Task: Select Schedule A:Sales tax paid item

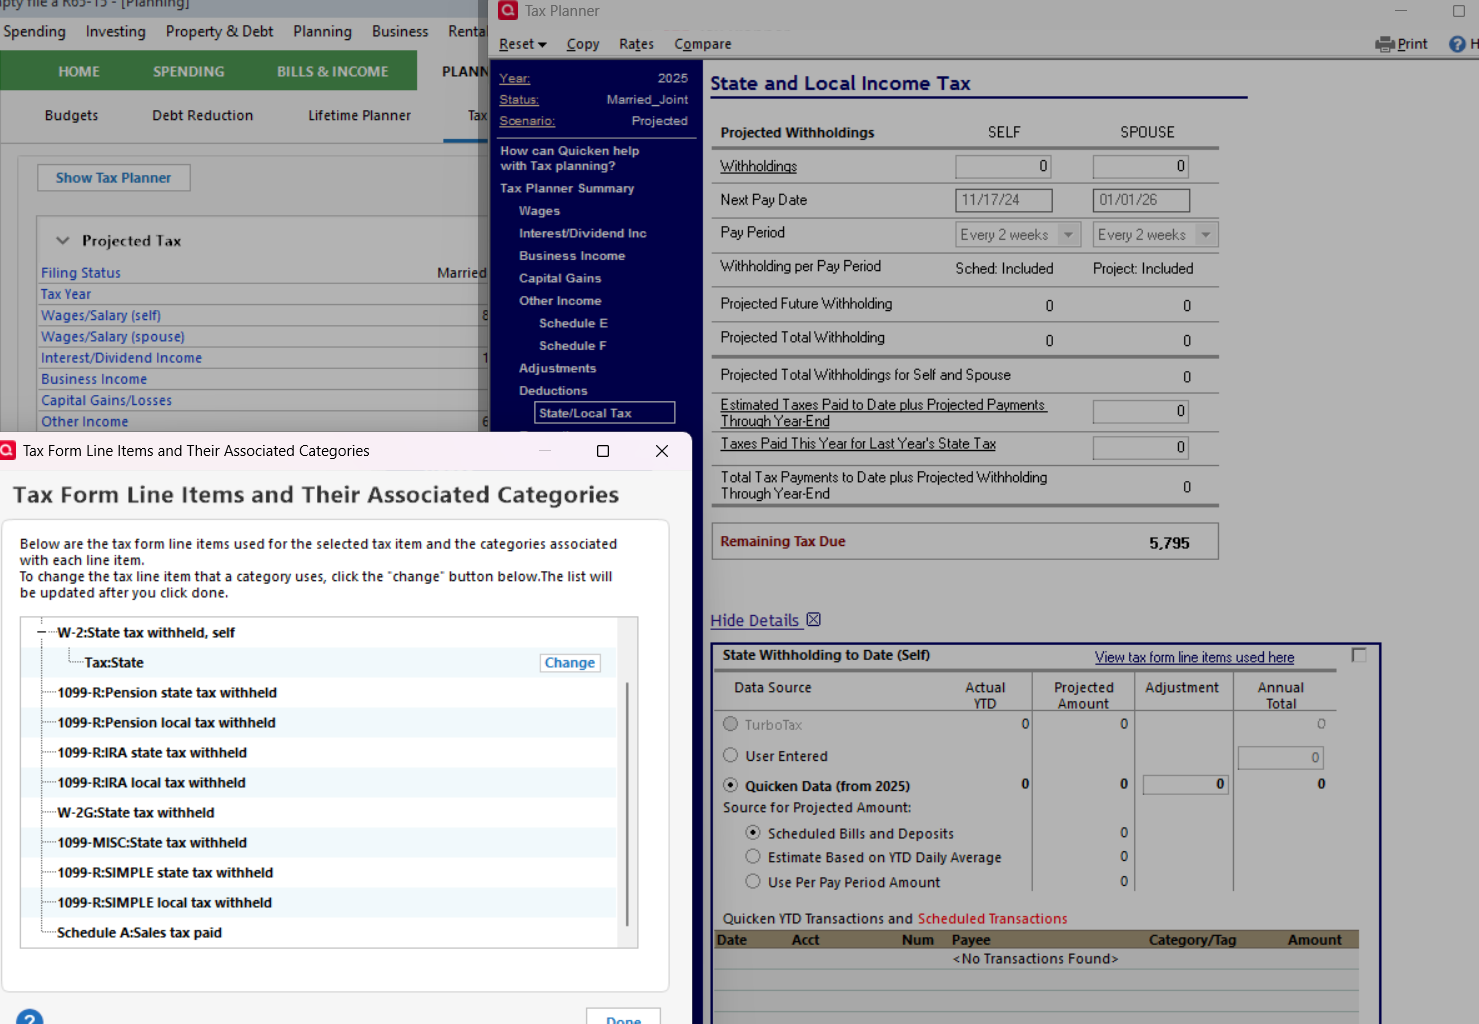Action: (139, 933)
